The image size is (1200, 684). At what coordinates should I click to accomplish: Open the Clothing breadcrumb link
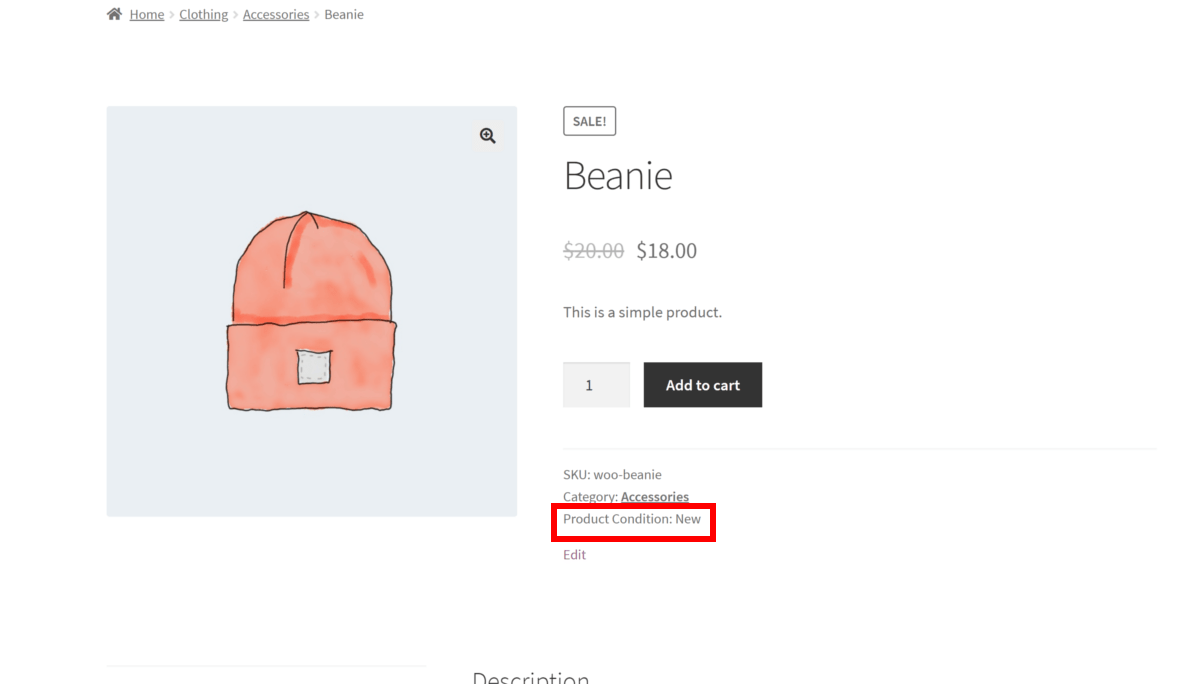[203, 14]
